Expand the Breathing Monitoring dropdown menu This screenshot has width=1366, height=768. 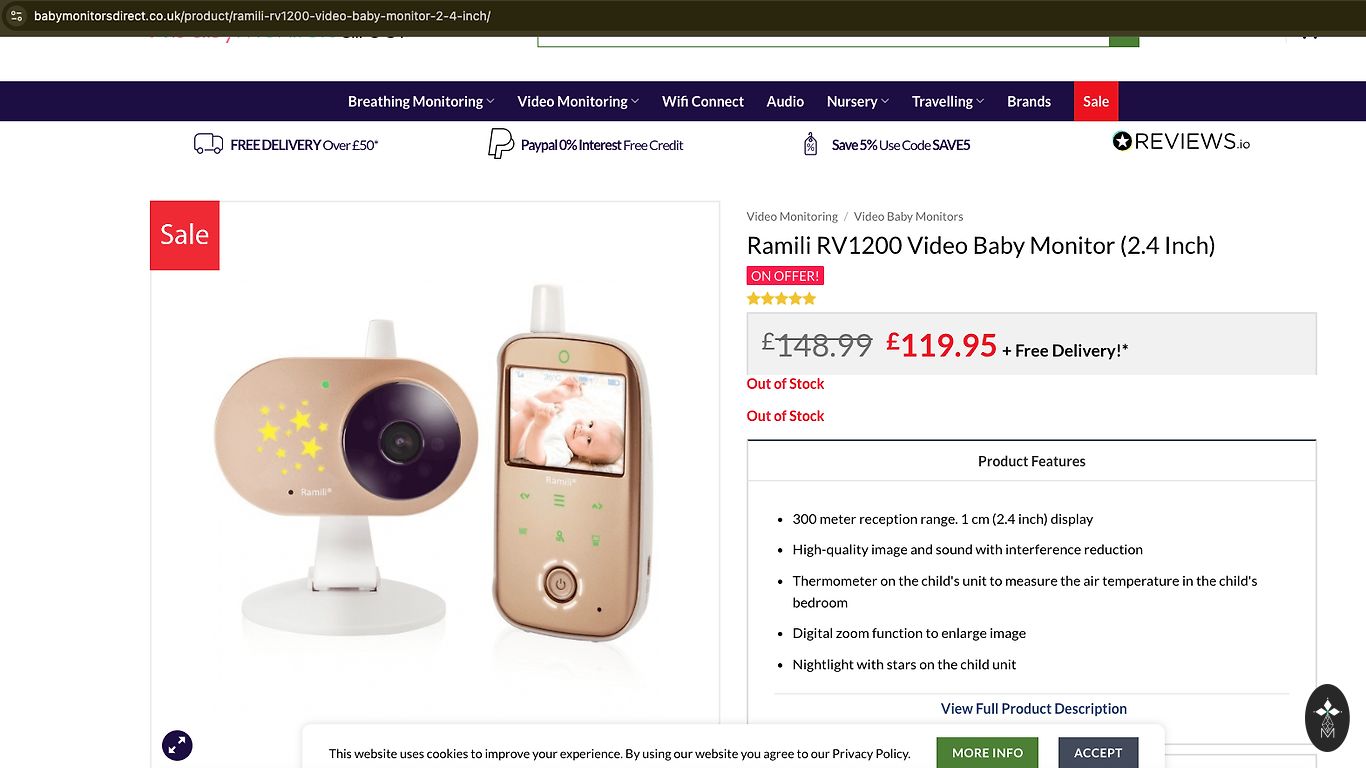421,101
